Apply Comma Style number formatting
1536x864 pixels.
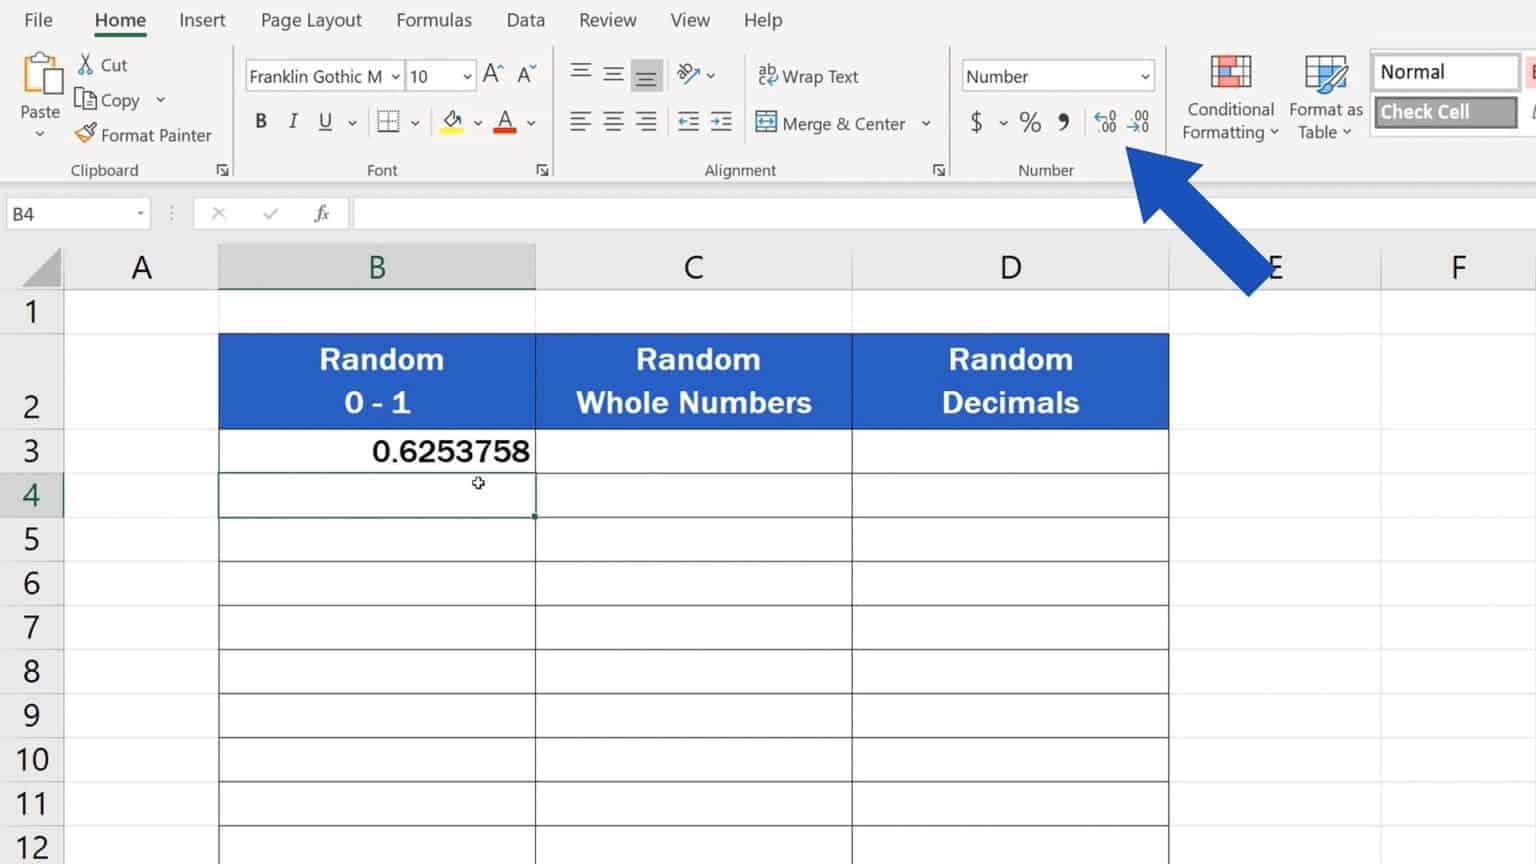1063,122
